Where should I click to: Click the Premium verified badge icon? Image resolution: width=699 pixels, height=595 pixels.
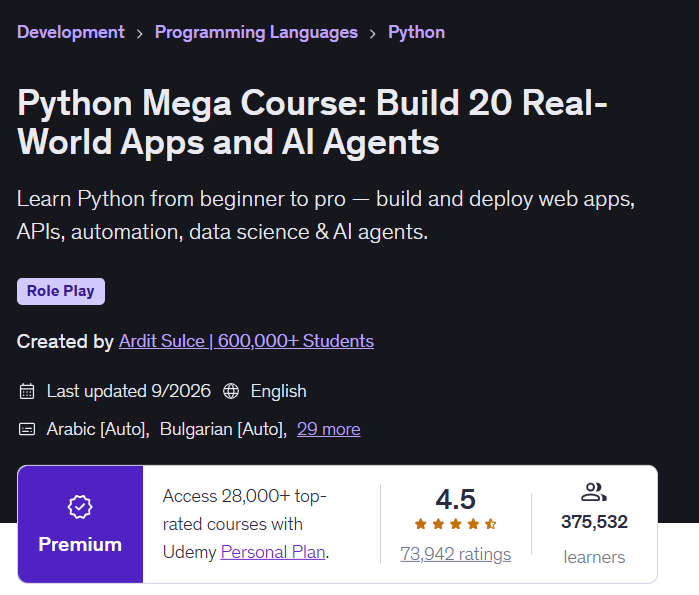(x=80, y=507)
